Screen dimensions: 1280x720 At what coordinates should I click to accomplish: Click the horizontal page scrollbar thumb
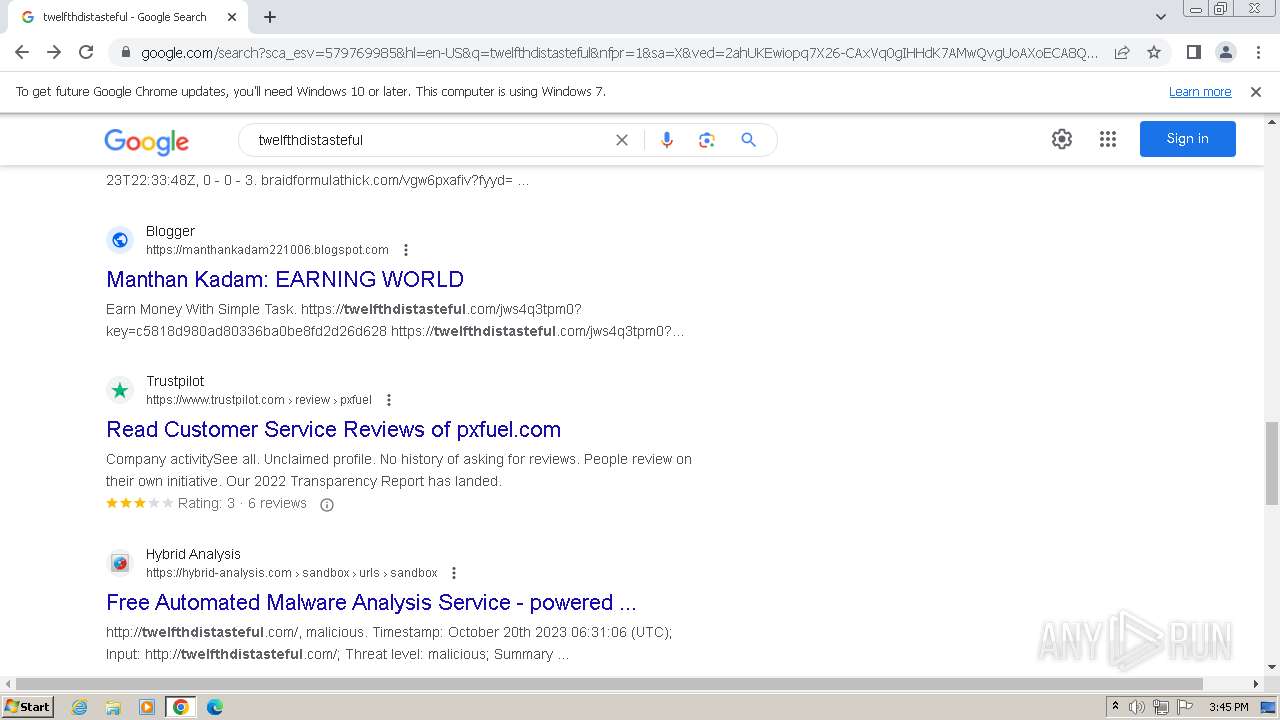click(x=610, y=684)
